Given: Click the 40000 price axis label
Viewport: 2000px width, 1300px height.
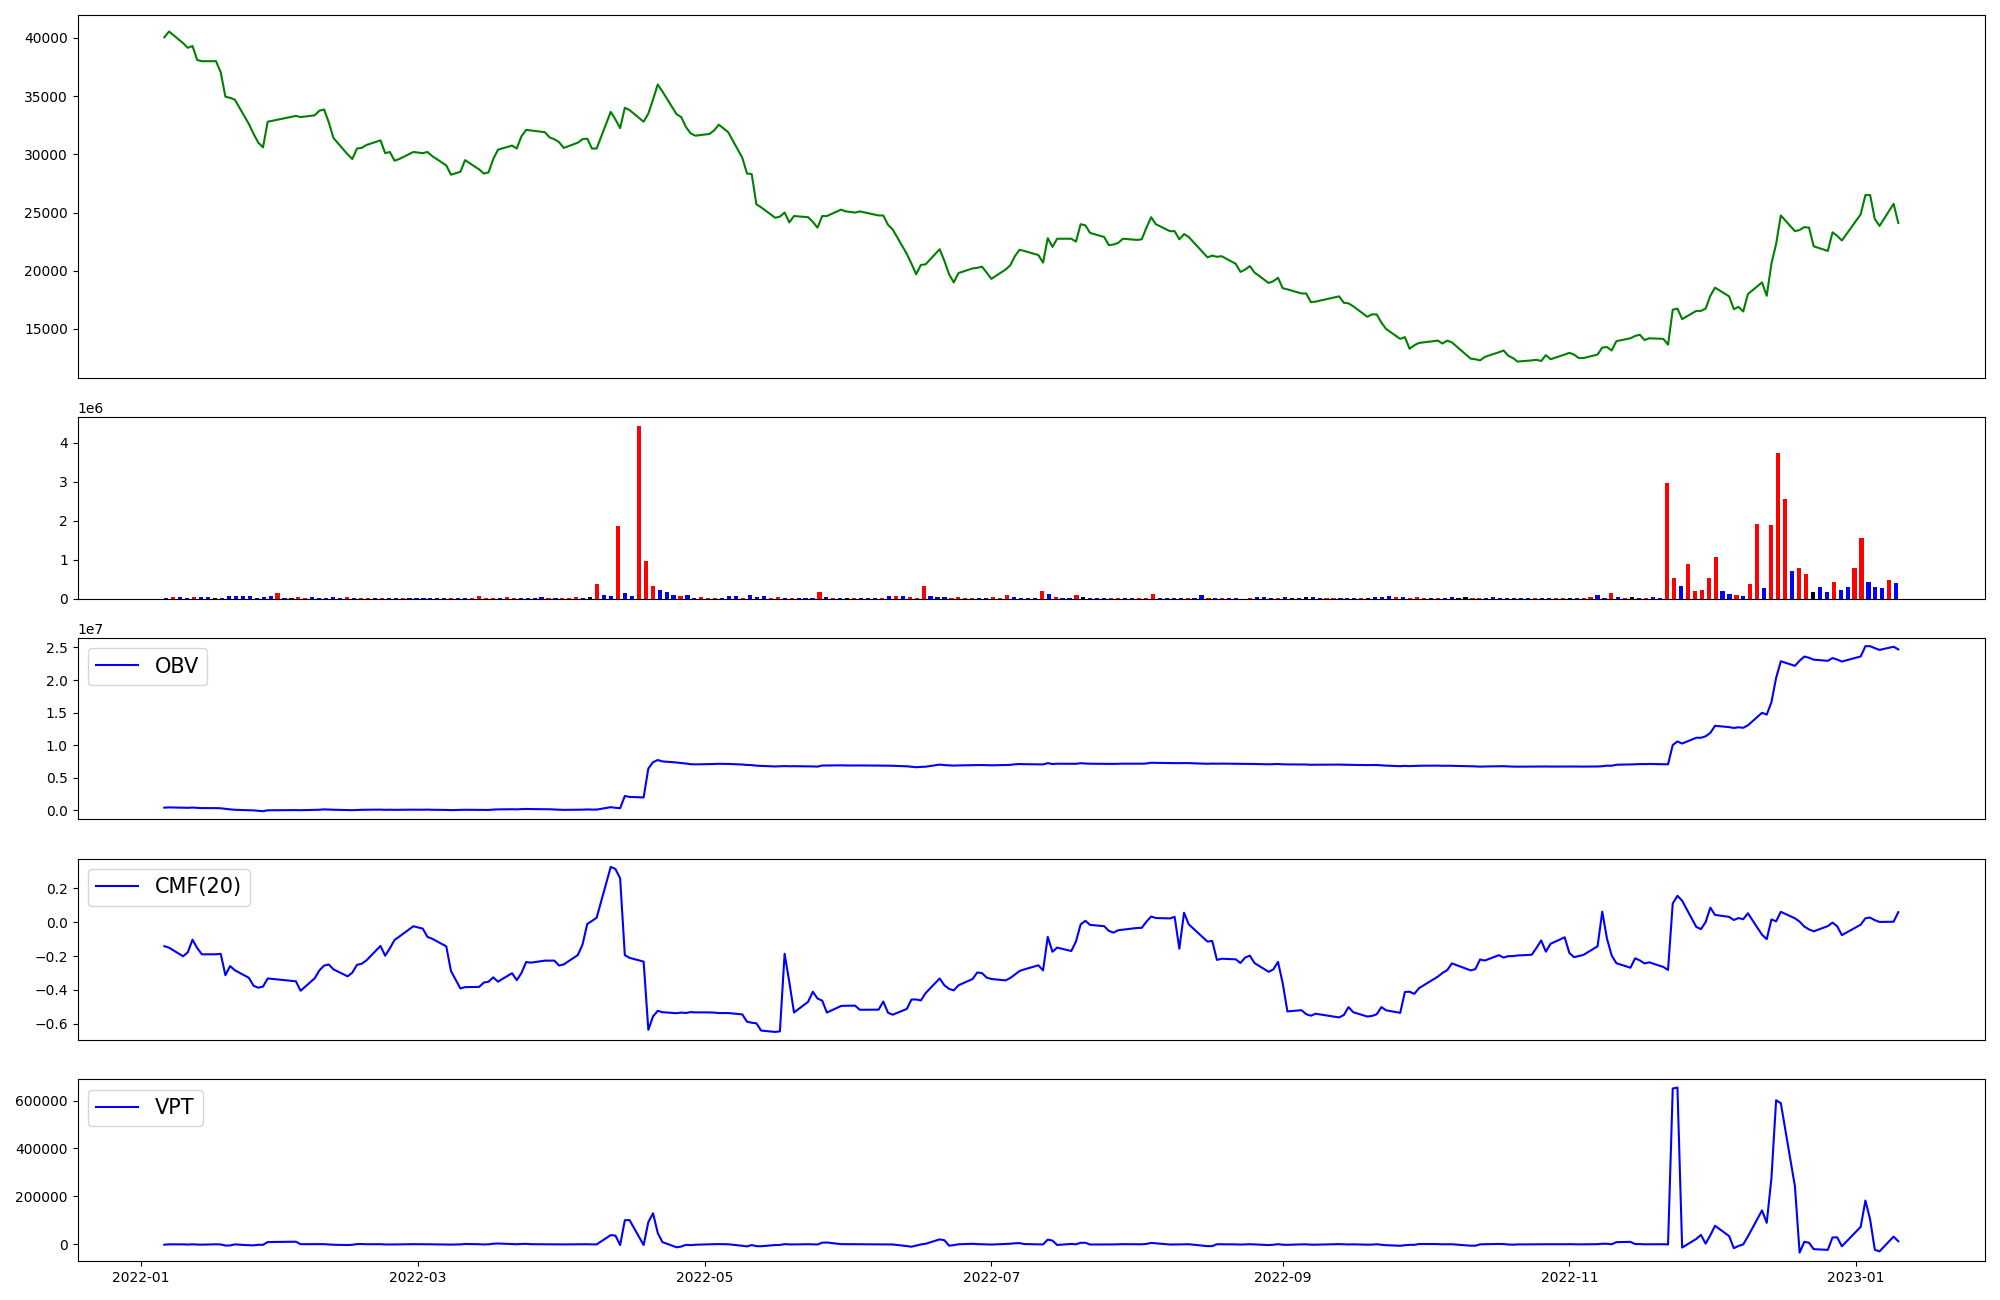Looking at the screenshot, I should click(x=46, y=38).
